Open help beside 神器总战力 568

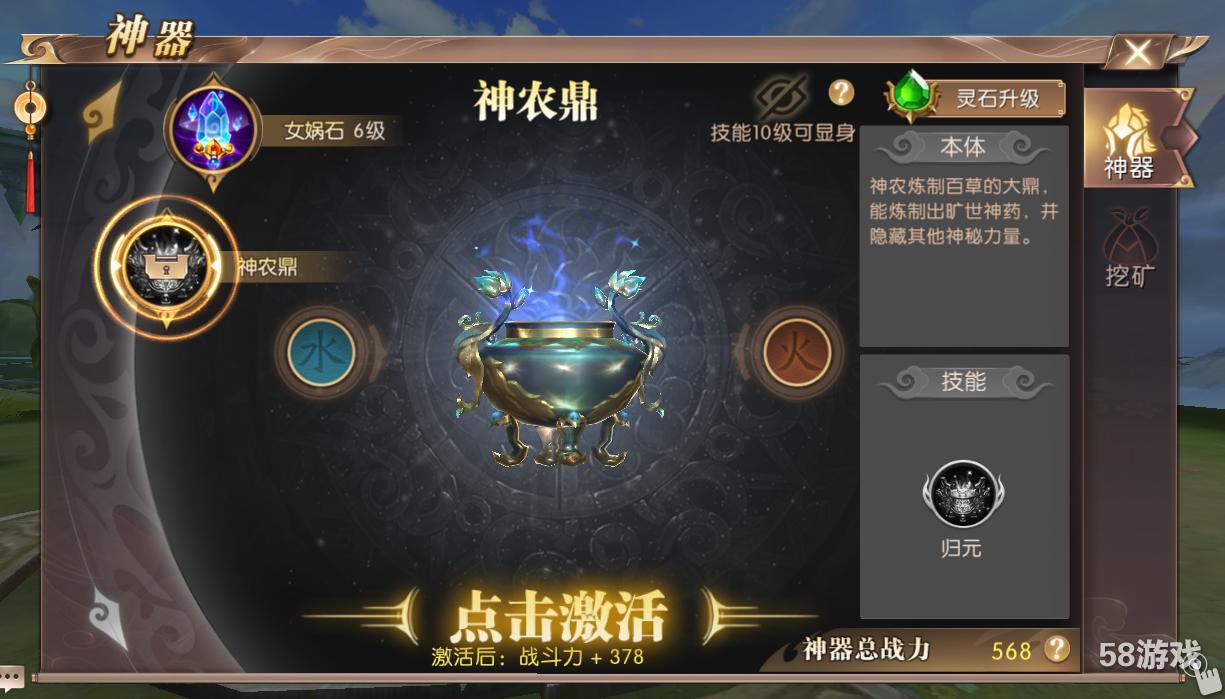(x=1057, y=650)
